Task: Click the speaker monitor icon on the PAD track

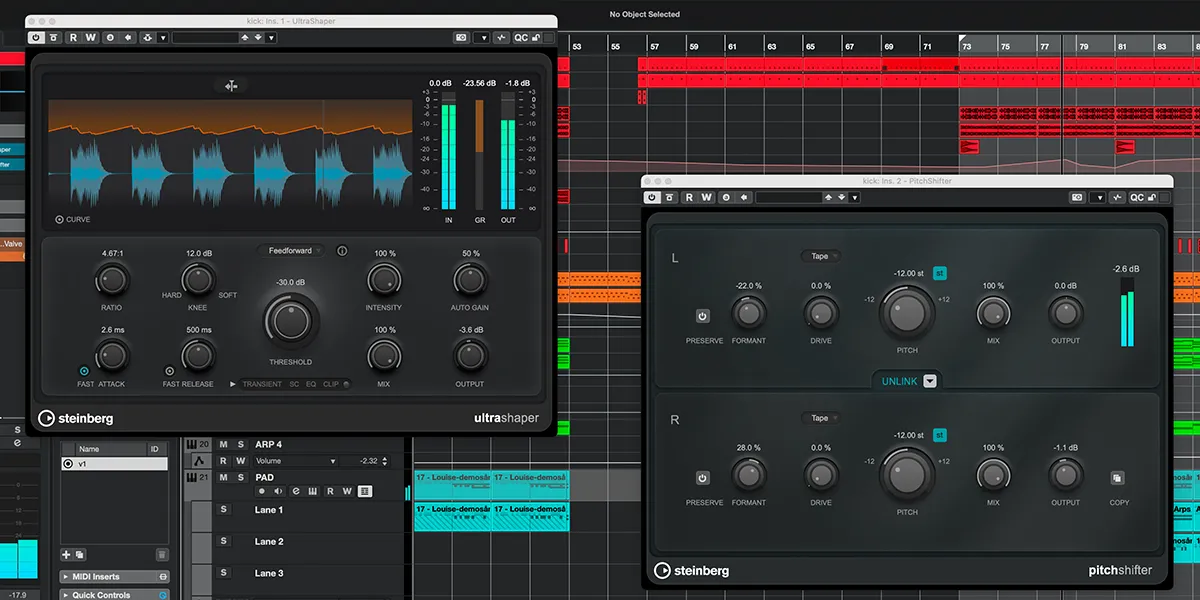Action: point(278,491)
